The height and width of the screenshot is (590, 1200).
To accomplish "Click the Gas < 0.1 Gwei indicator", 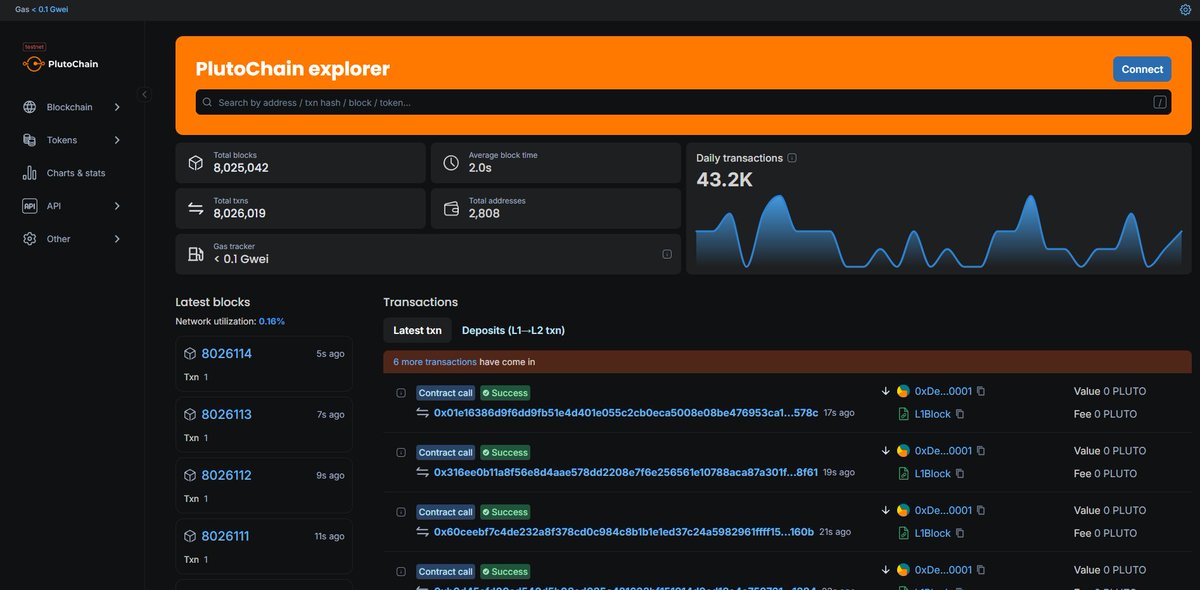I will click(x=42, y=9).
